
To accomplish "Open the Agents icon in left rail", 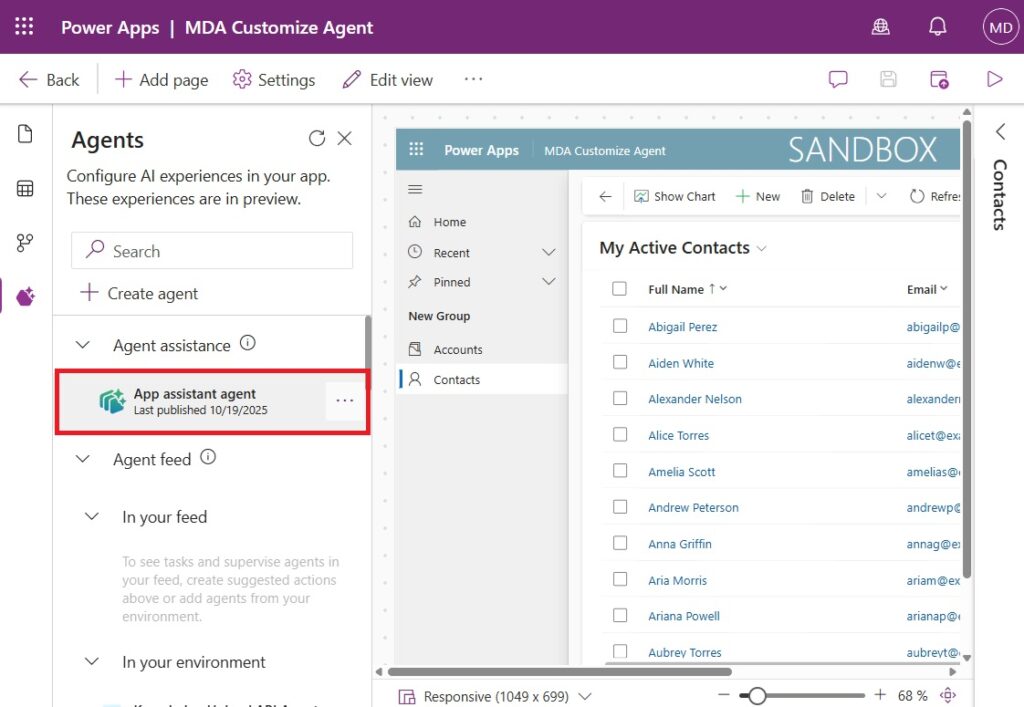I will coord(26,296).
